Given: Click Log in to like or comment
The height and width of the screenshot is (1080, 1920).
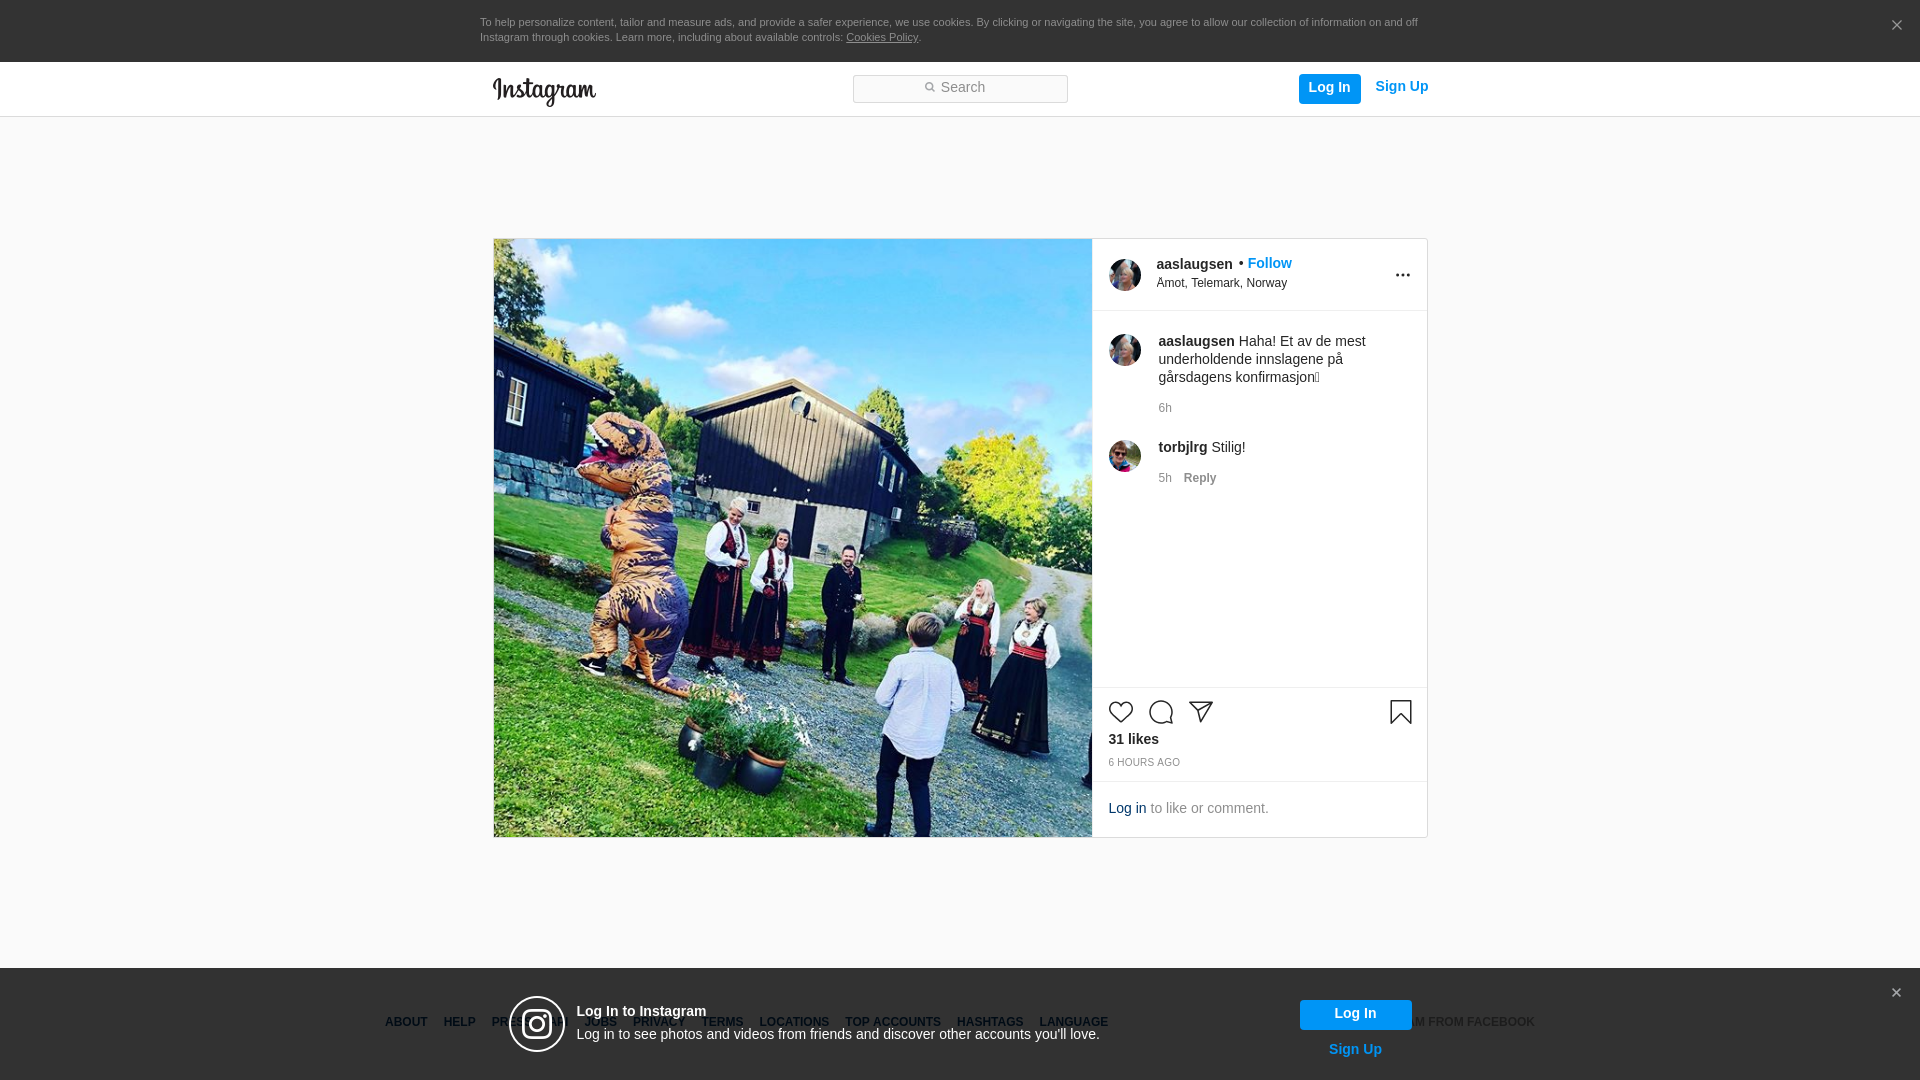Looking at the screenshot, I should 1127,808.
